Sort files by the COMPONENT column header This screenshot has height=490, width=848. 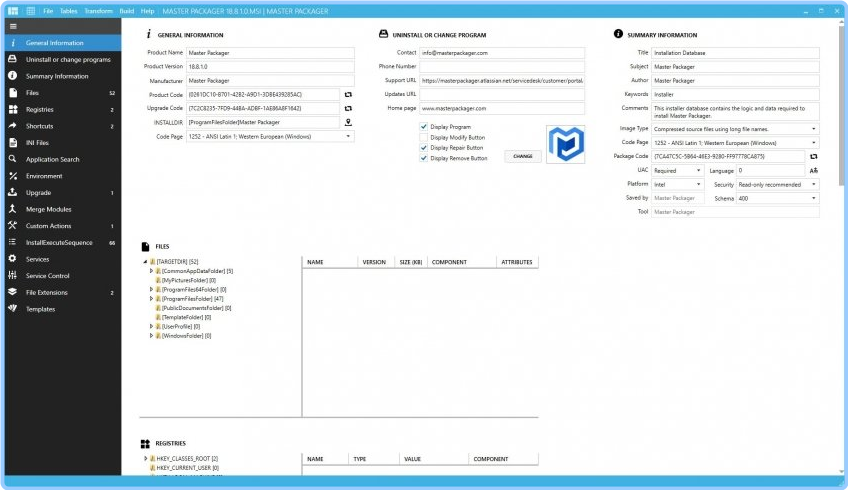click(461, 262)
